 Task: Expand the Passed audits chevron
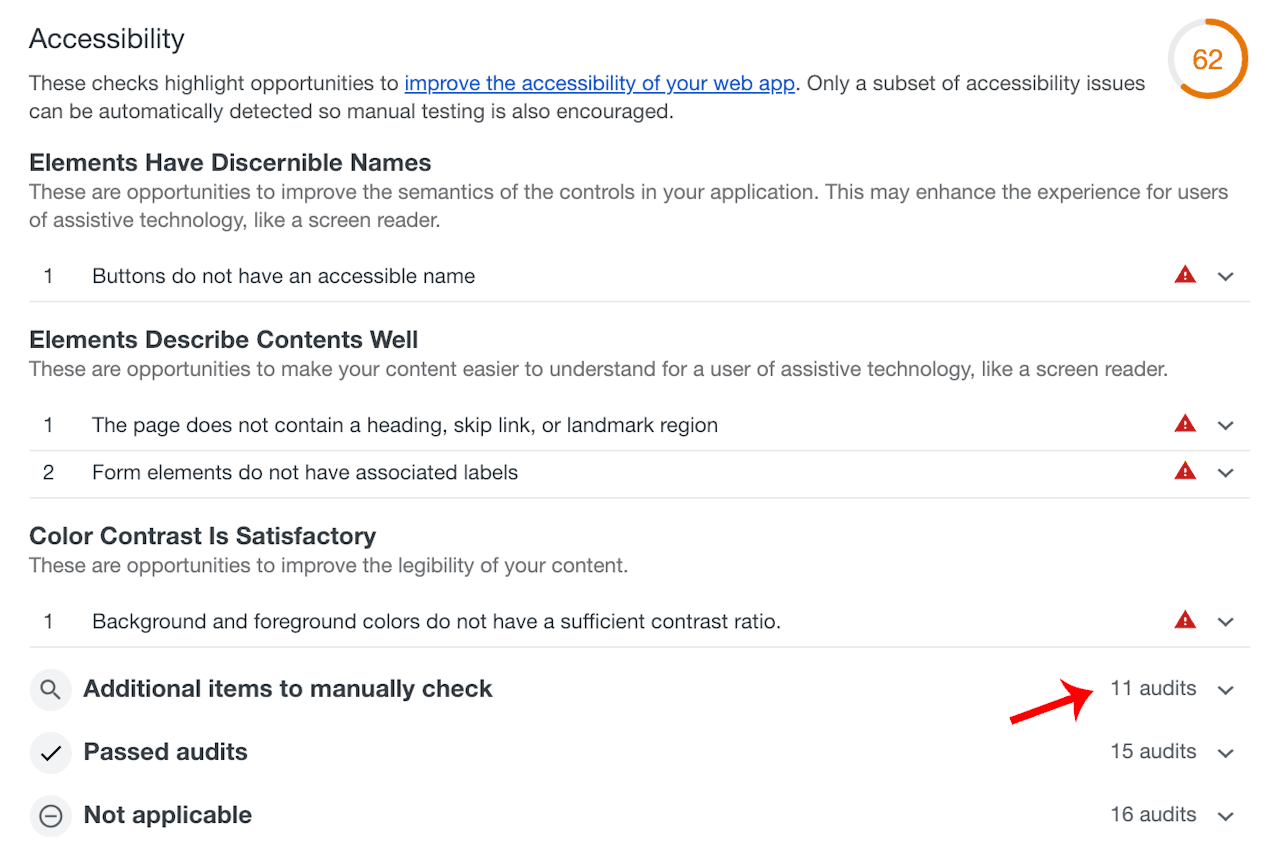pos(1226,753)
